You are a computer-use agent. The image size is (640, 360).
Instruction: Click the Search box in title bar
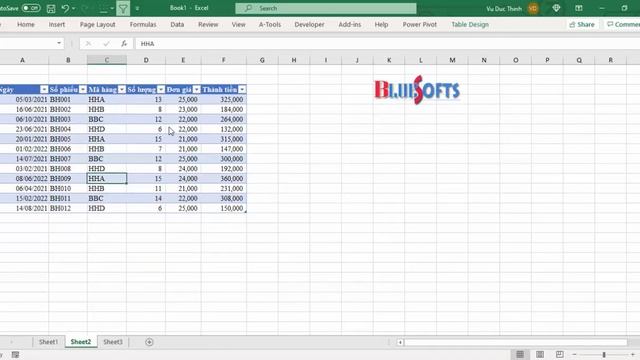click(326, 8)
